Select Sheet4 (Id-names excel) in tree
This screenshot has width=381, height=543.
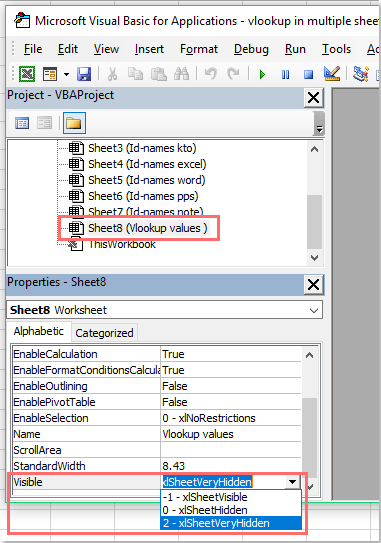coord(147,164)
